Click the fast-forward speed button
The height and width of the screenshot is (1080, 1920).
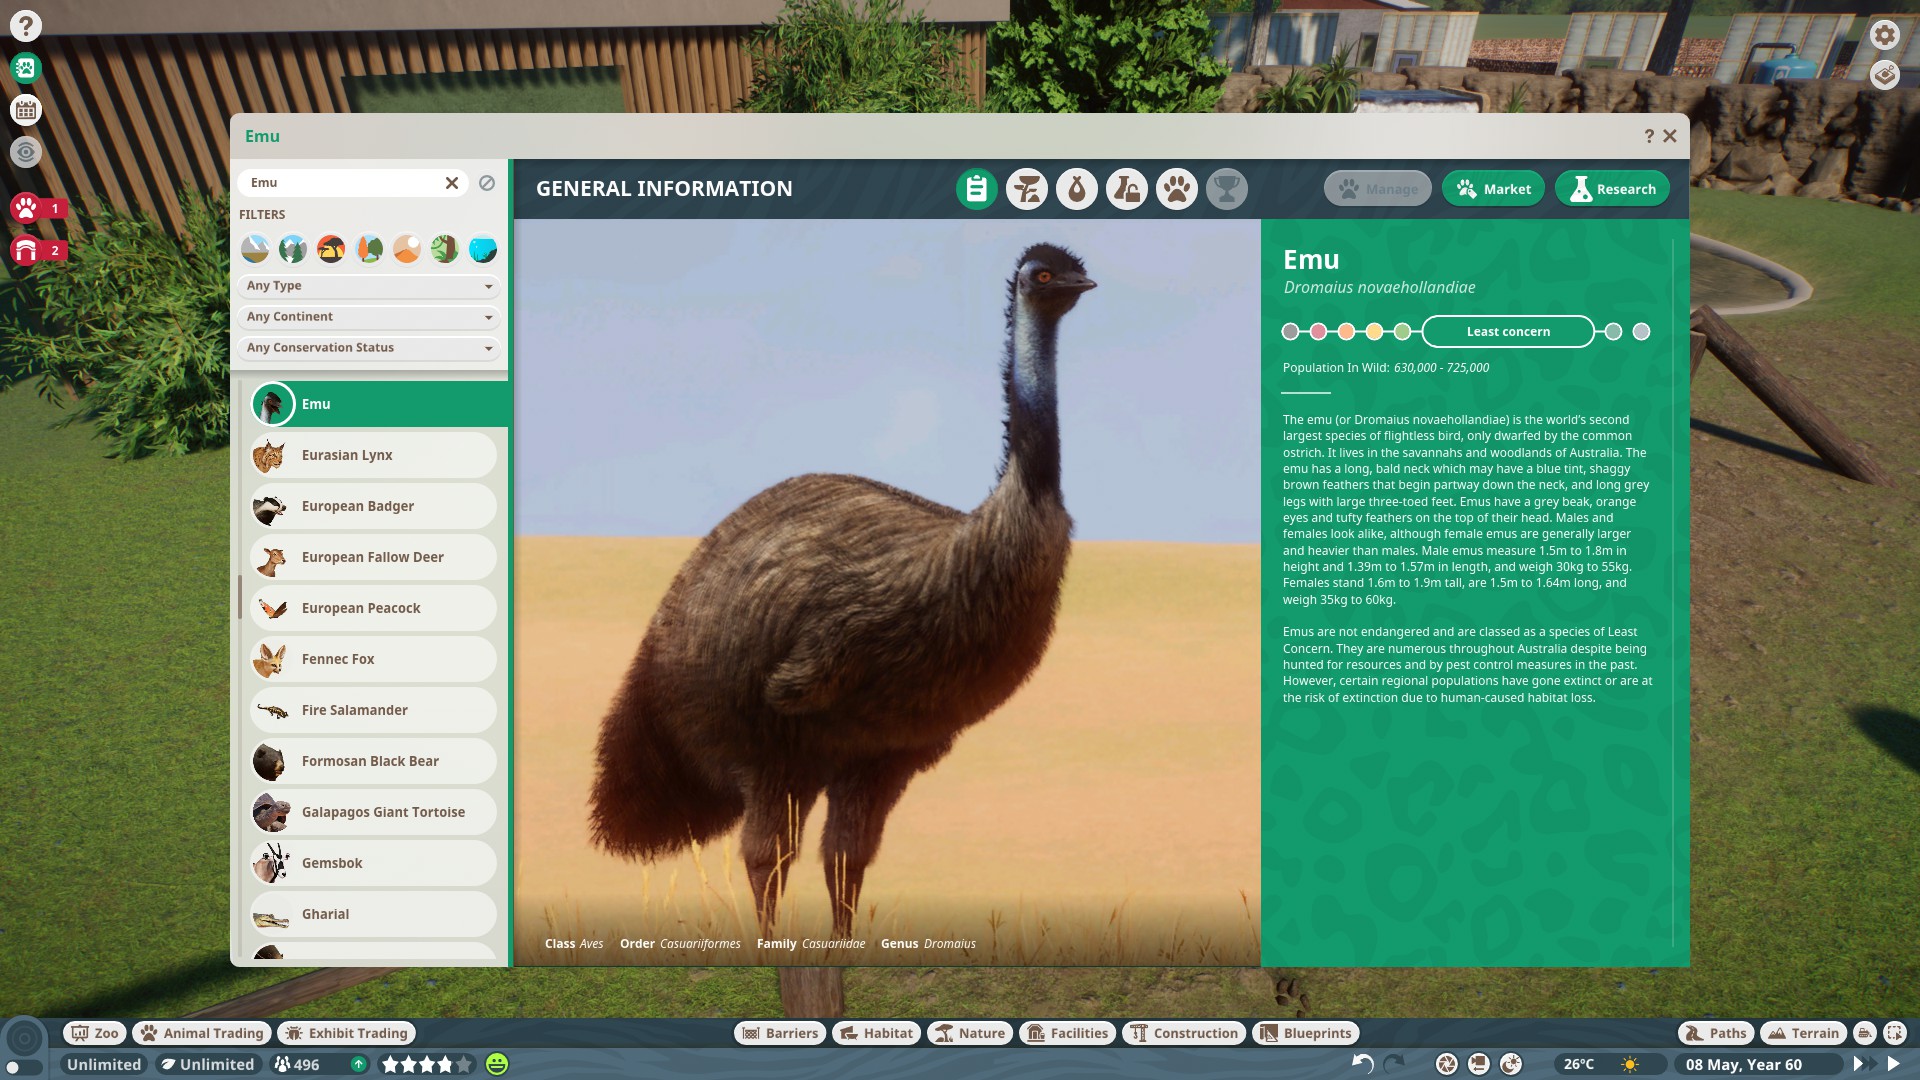[1863, 1064]
